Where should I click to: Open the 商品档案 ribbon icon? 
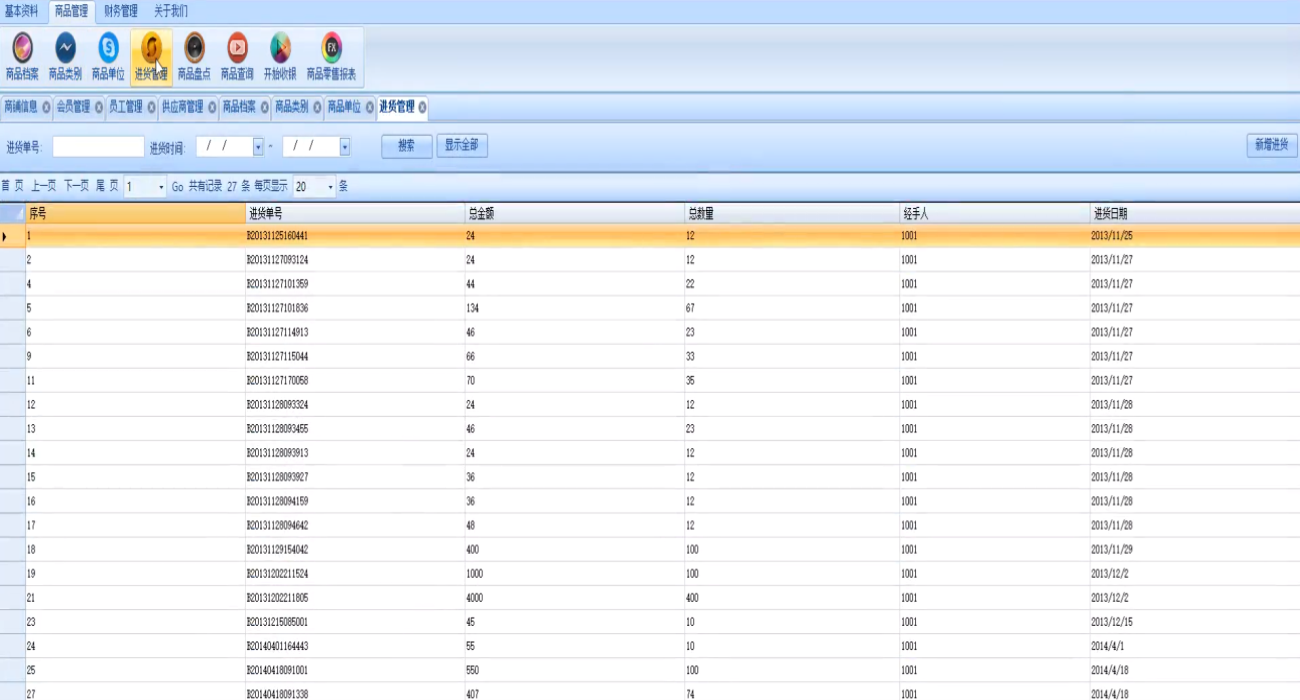click(x=22, y=56)
